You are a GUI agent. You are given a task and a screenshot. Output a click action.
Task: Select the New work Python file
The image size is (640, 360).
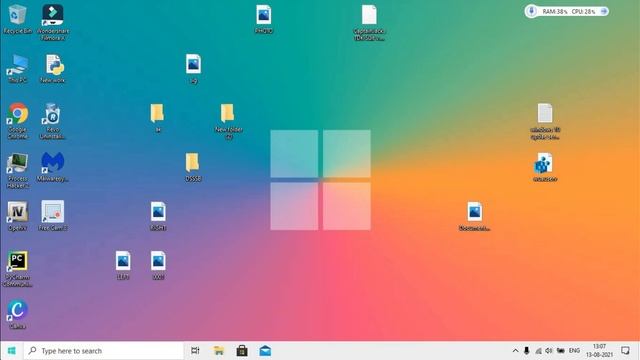pos(53,69)
